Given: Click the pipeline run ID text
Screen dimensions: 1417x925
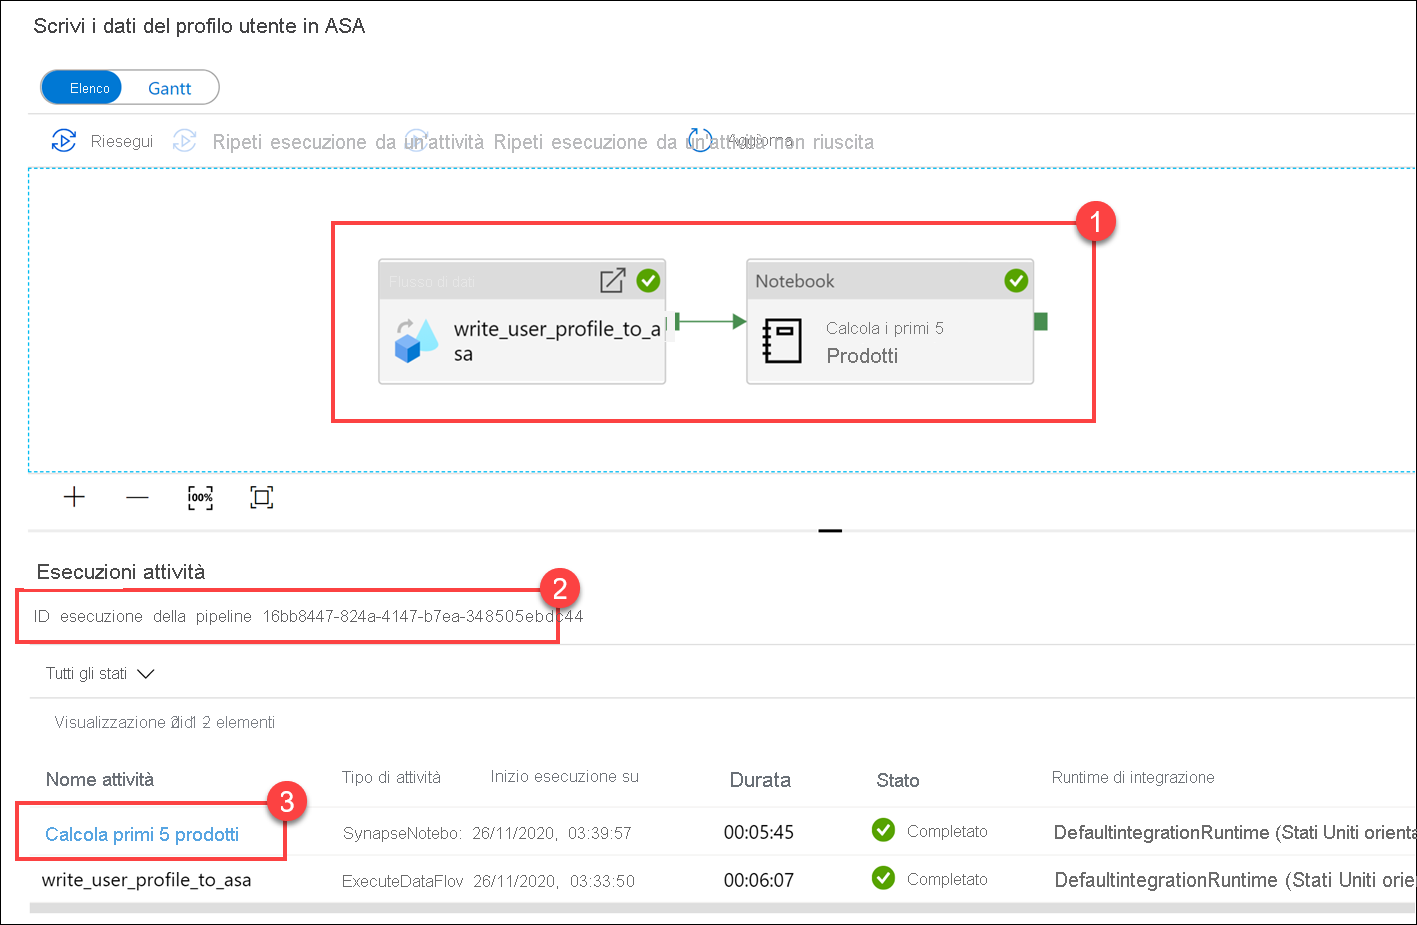Looking at the screenshot, I should pos(308,616).
